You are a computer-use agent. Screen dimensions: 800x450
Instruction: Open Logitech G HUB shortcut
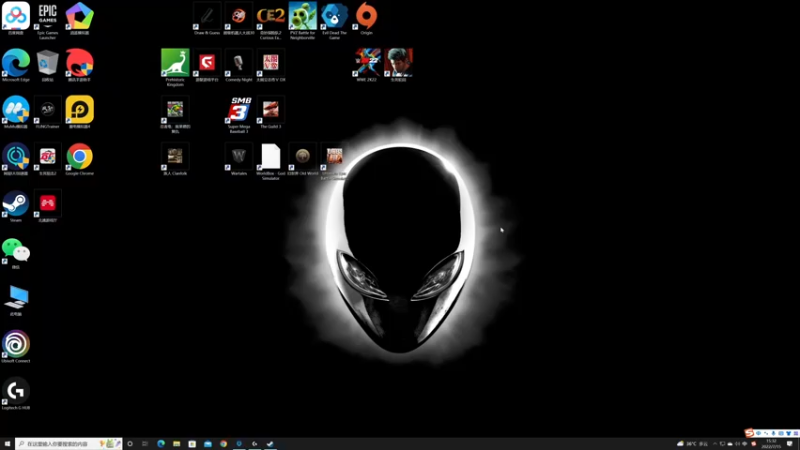point(16,394)
